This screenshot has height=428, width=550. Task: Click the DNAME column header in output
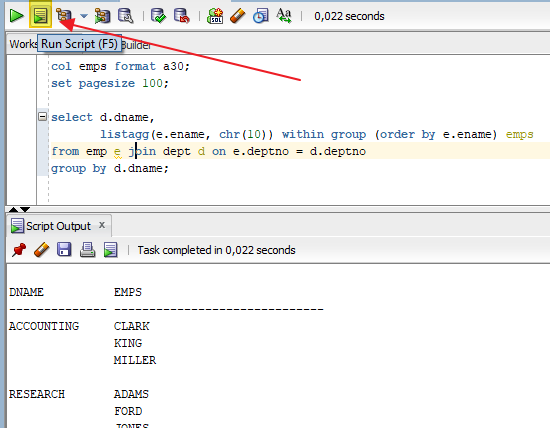pos(27,292)
